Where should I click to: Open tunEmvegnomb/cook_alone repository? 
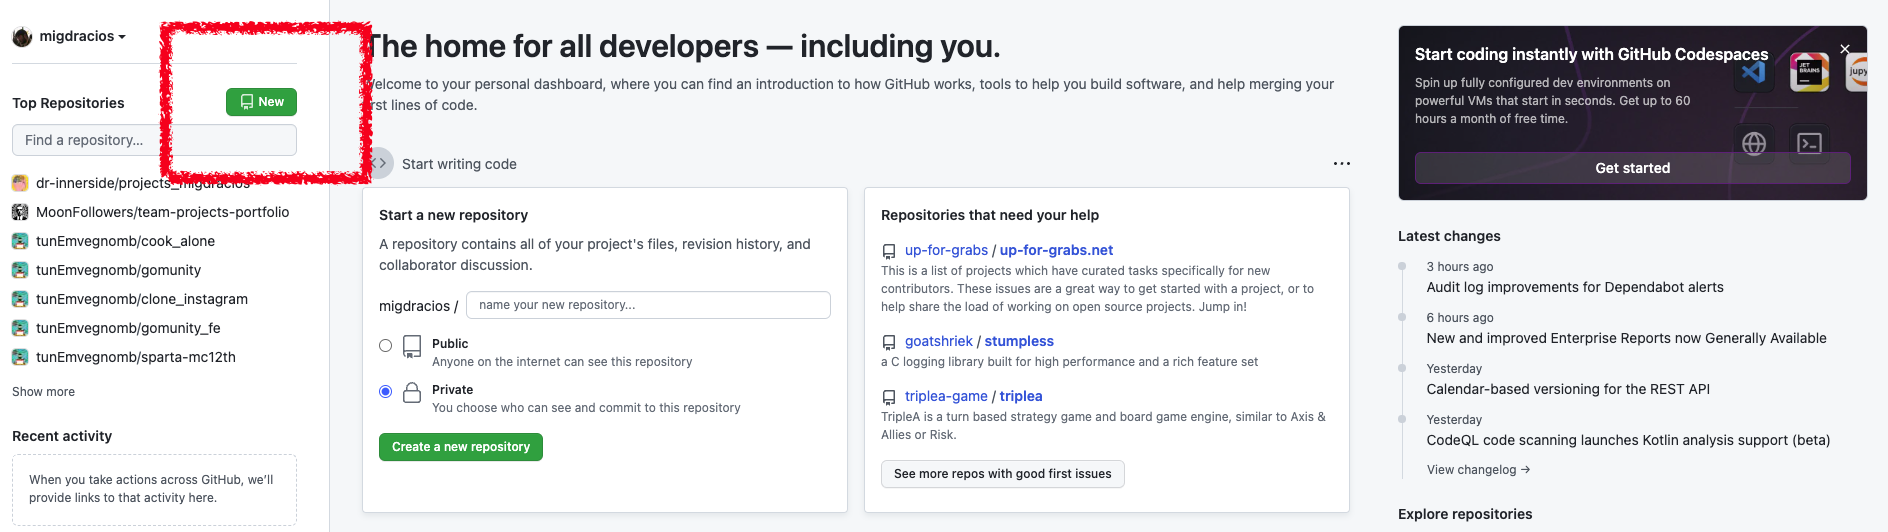click(125, 241)
